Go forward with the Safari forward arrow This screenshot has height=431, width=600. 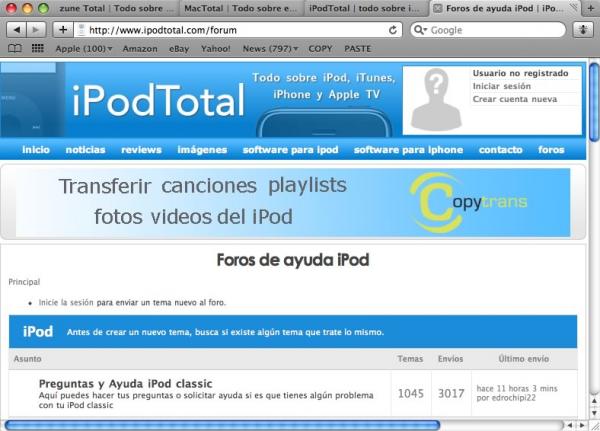click(36, 30)
